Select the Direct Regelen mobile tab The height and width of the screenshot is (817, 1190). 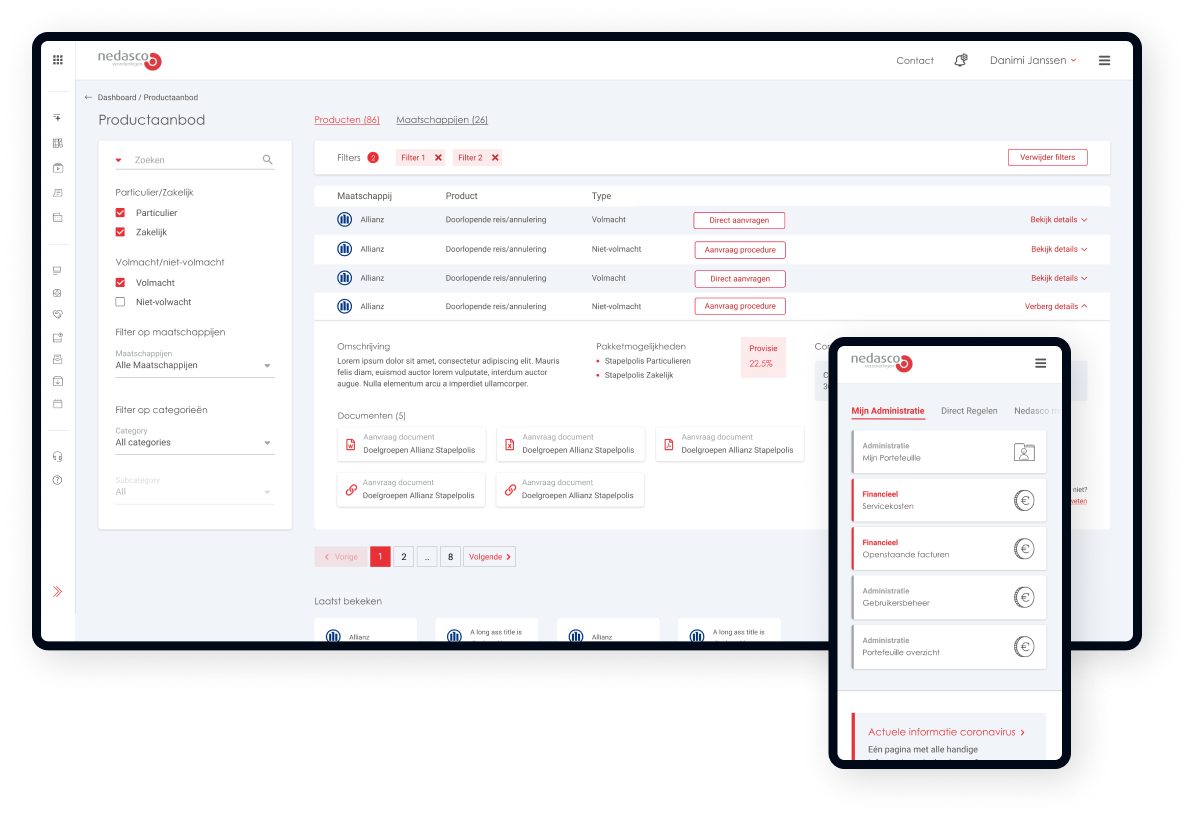pos(969,410)
